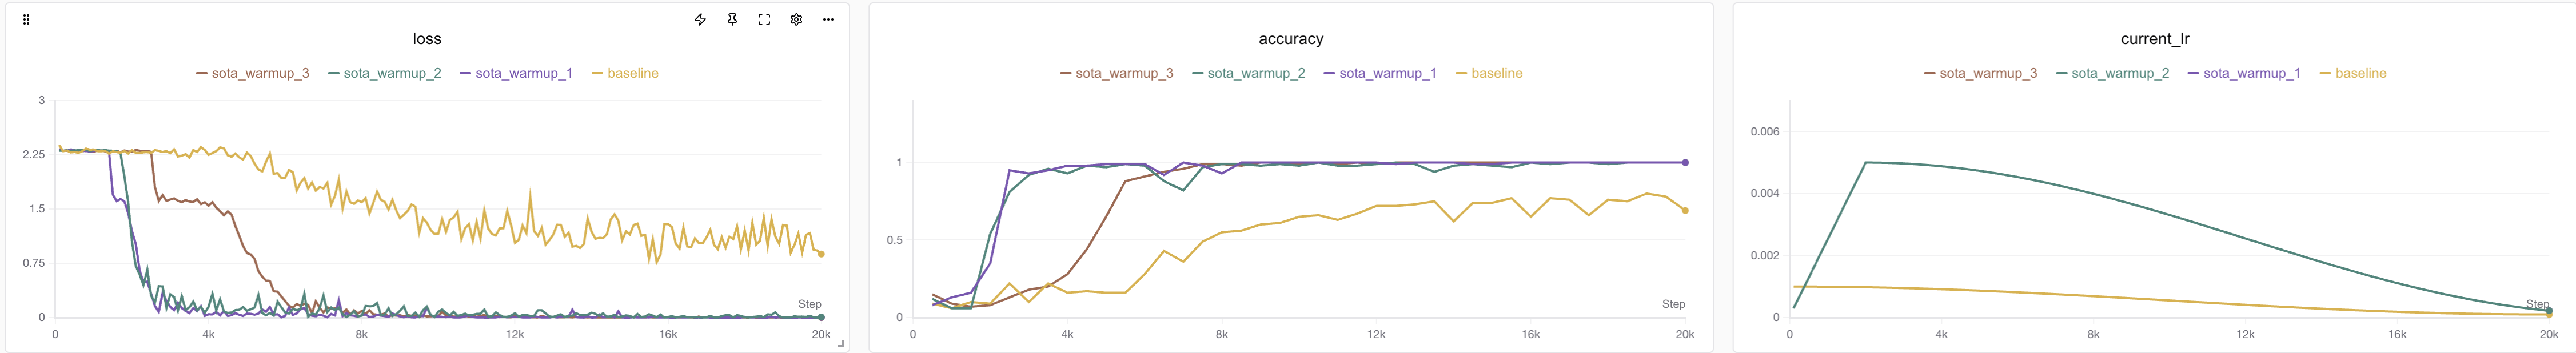Screen dimensions: 2576x353
Task: Click the accuracy chart title
Action: 1290,39
